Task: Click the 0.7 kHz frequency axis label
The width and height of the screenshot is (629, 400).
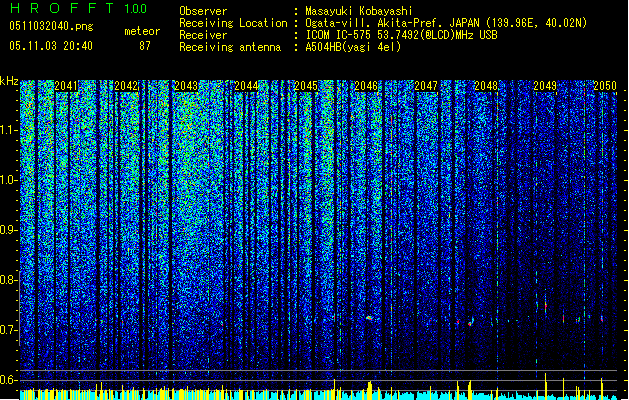Action: pyautogui.click(x=9, y=330)
